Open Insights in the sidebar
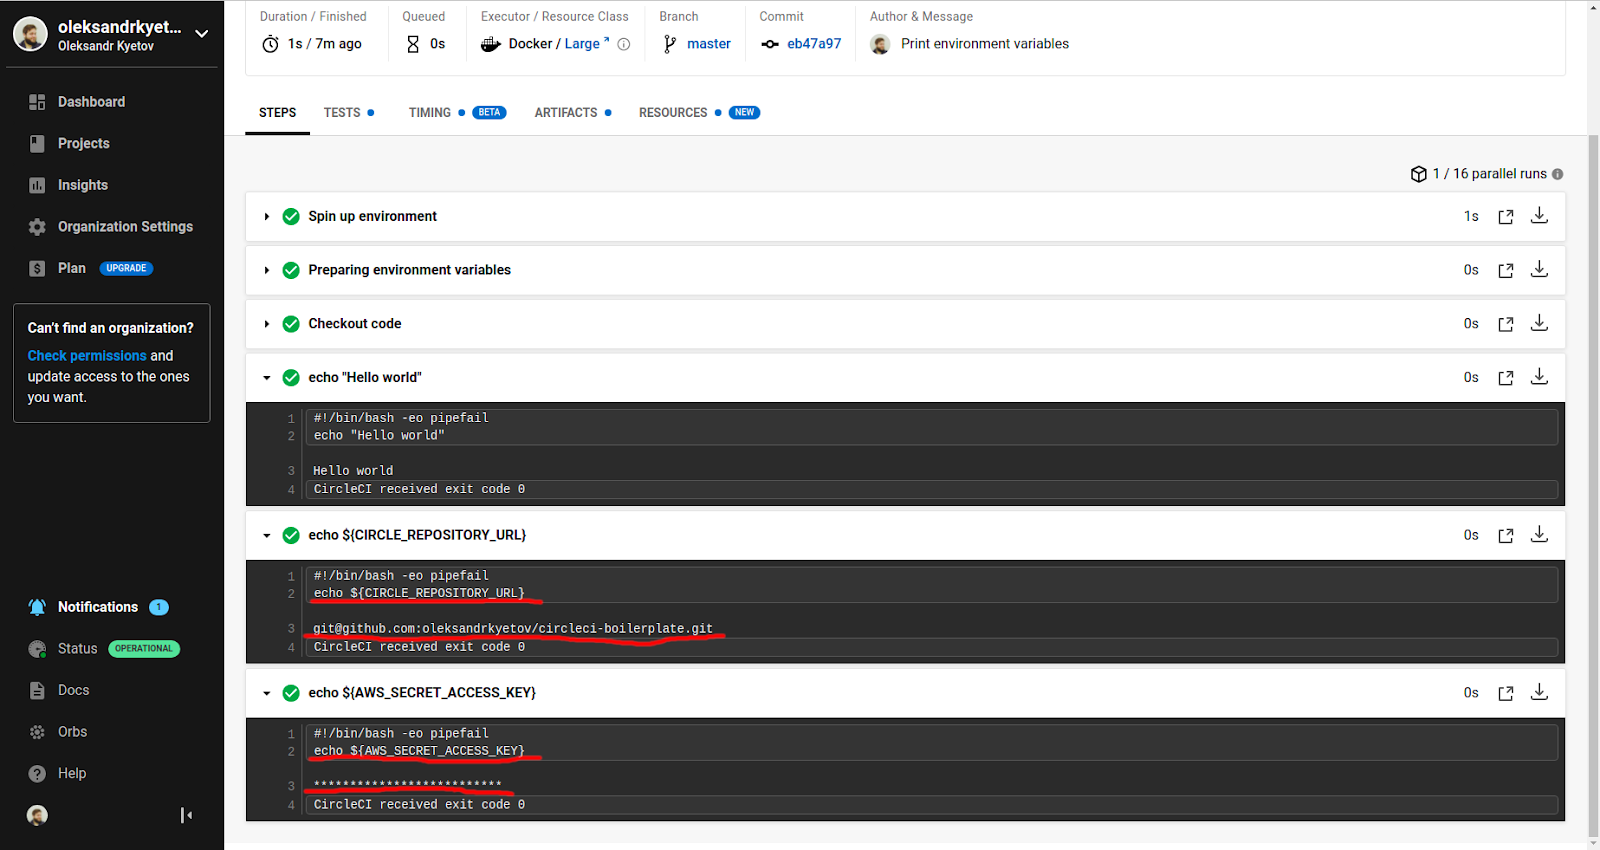The height and width of the screenshot is (850, 1600). pyautogui.click(x=82, y=185)
